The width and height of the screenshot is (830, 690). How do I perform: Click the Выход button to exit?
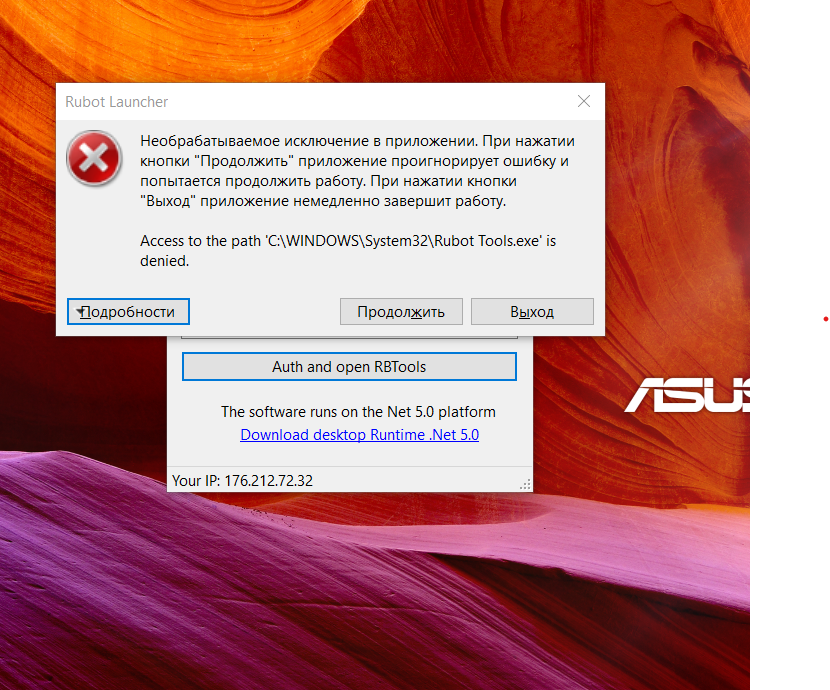(532, 312)
